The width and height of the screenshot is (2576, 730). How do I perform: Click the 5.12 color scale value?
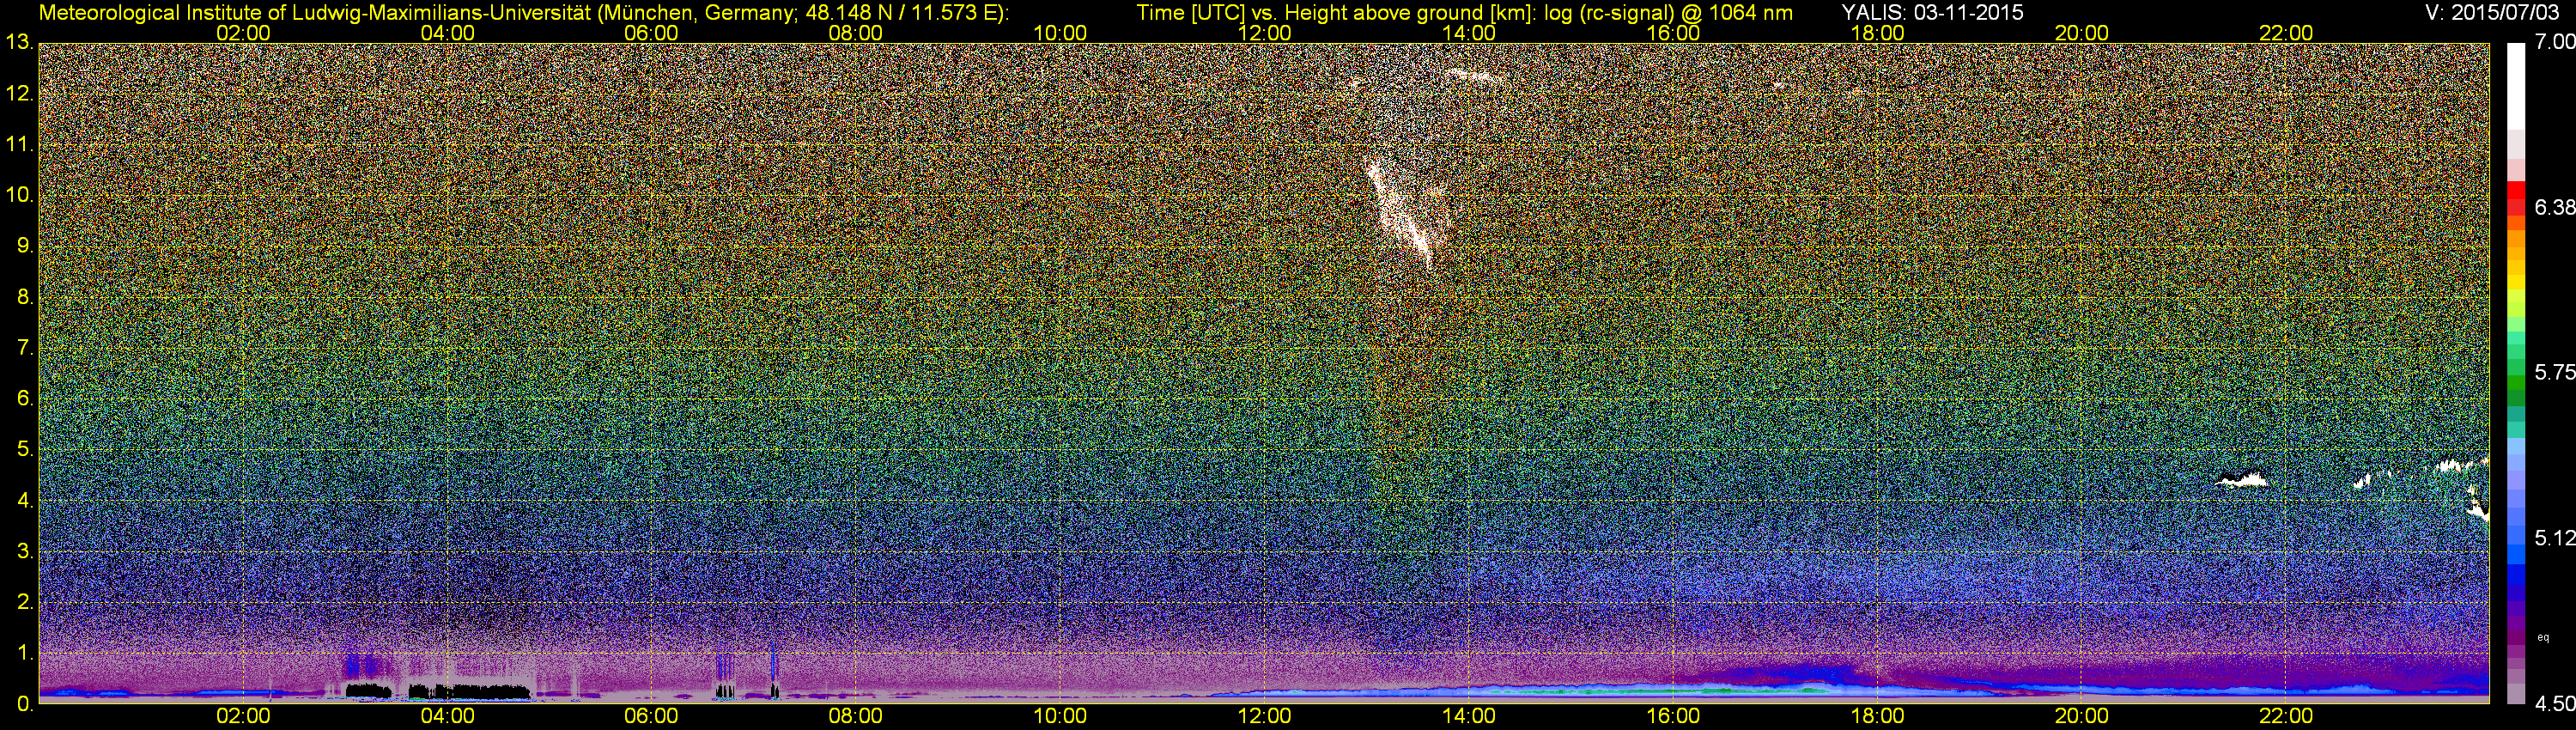click(x=2554, y=538)
